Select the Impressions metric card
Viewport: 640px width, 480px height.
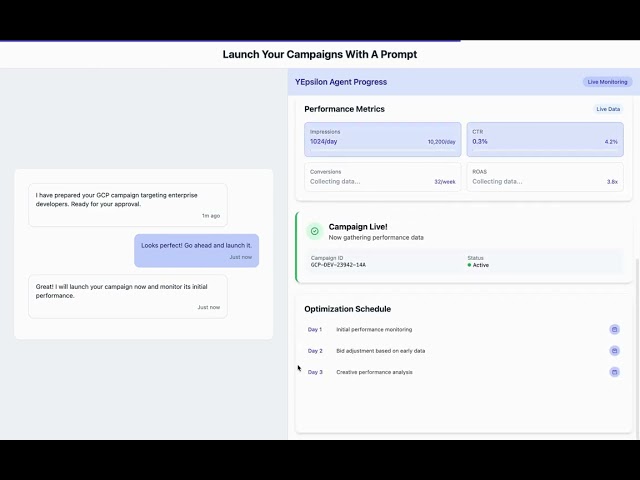click(382, 139)
